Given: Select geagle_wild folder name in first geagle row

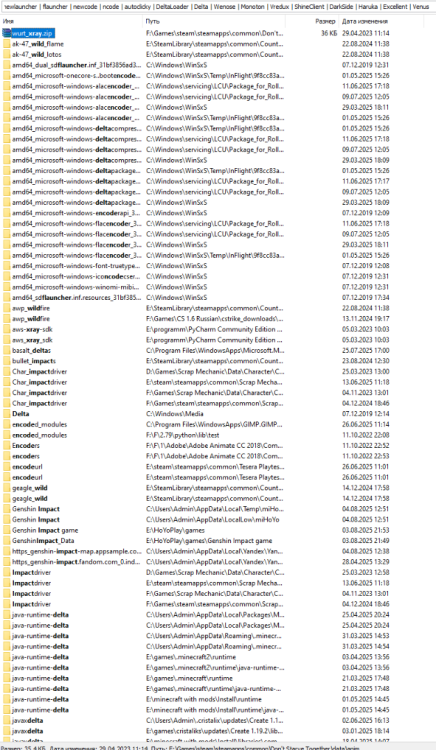Looking at the screenshot, I should pos(30,488).
